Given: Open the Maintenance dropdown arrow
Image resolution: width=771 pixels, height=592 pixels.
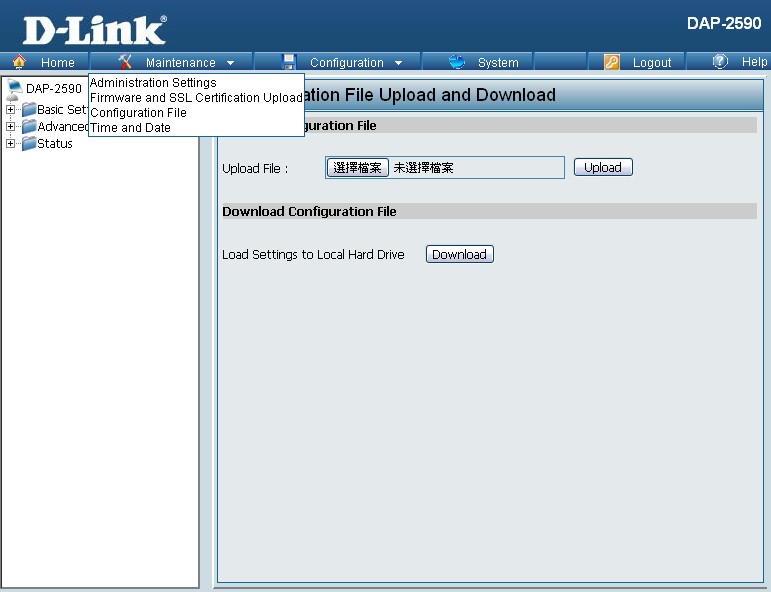Looking at the screenshot, I should [x=230, y=63].
